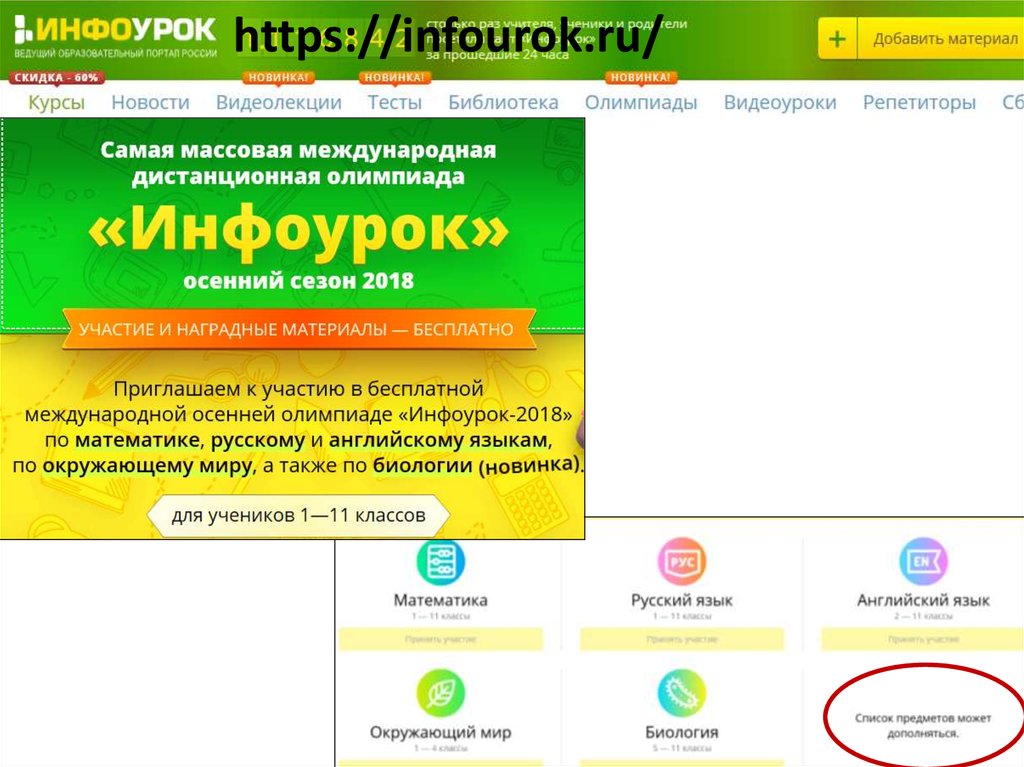Go to the Репетиторы page
This screenshot has height=767, width=1024.
tap(919, 102)
